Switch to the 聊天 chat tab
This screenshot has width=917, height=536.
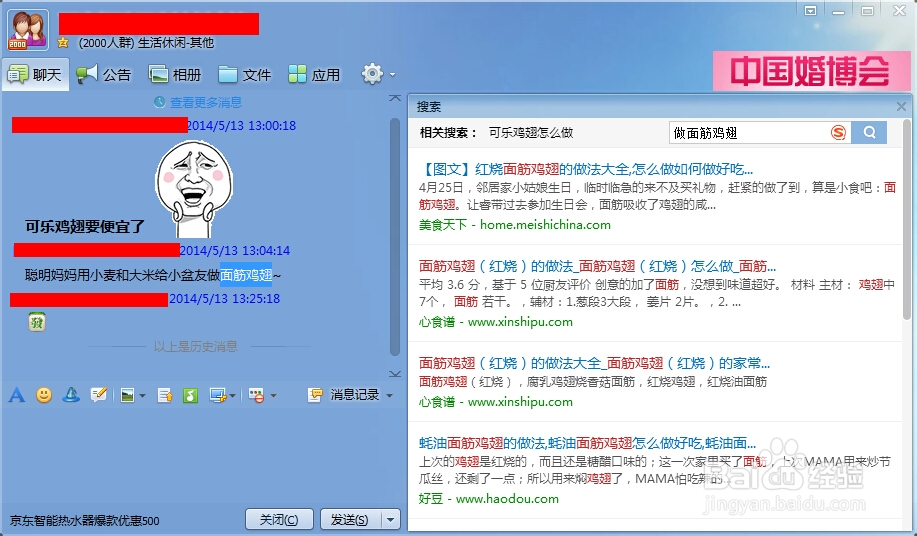click(35, 75)
